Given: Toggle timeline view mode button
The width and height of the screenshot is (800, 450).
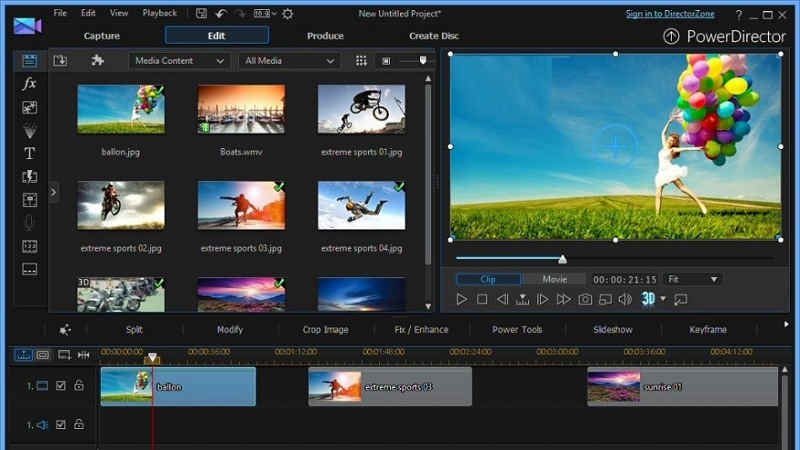Looking at the screenshot, I should click(x=23, y=355).
